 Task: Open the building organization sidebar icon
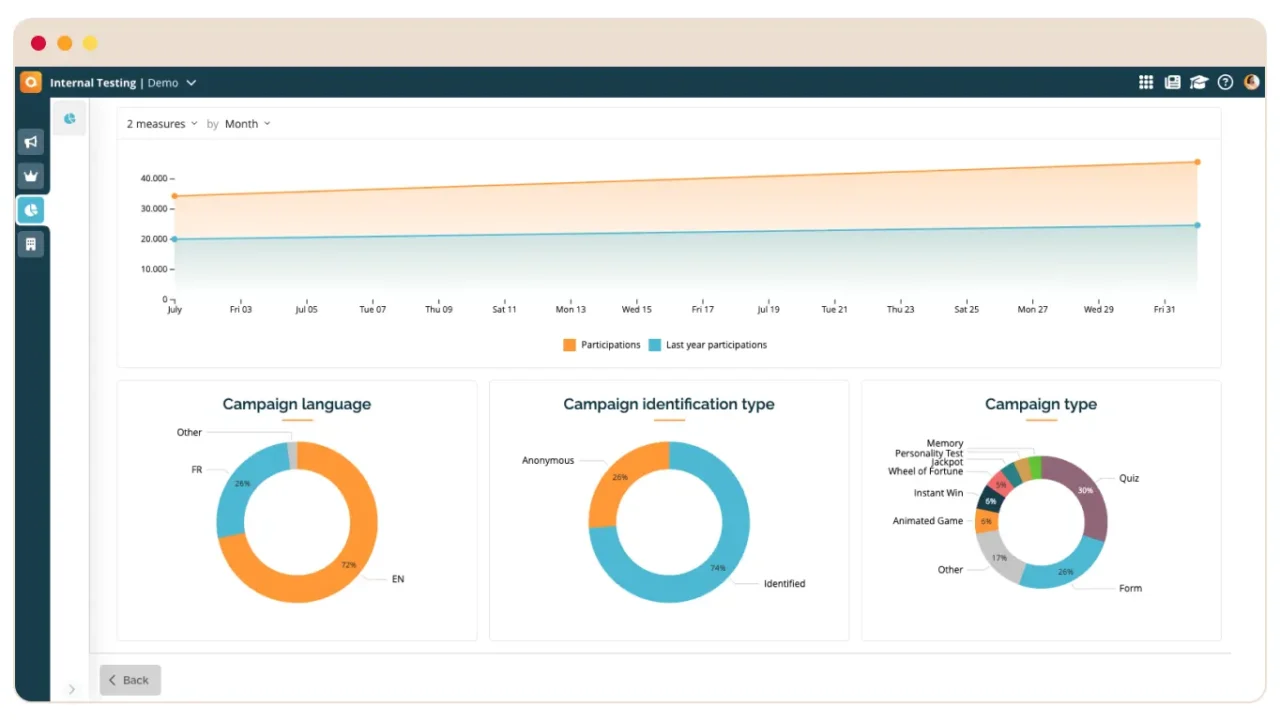coord(31,244)
